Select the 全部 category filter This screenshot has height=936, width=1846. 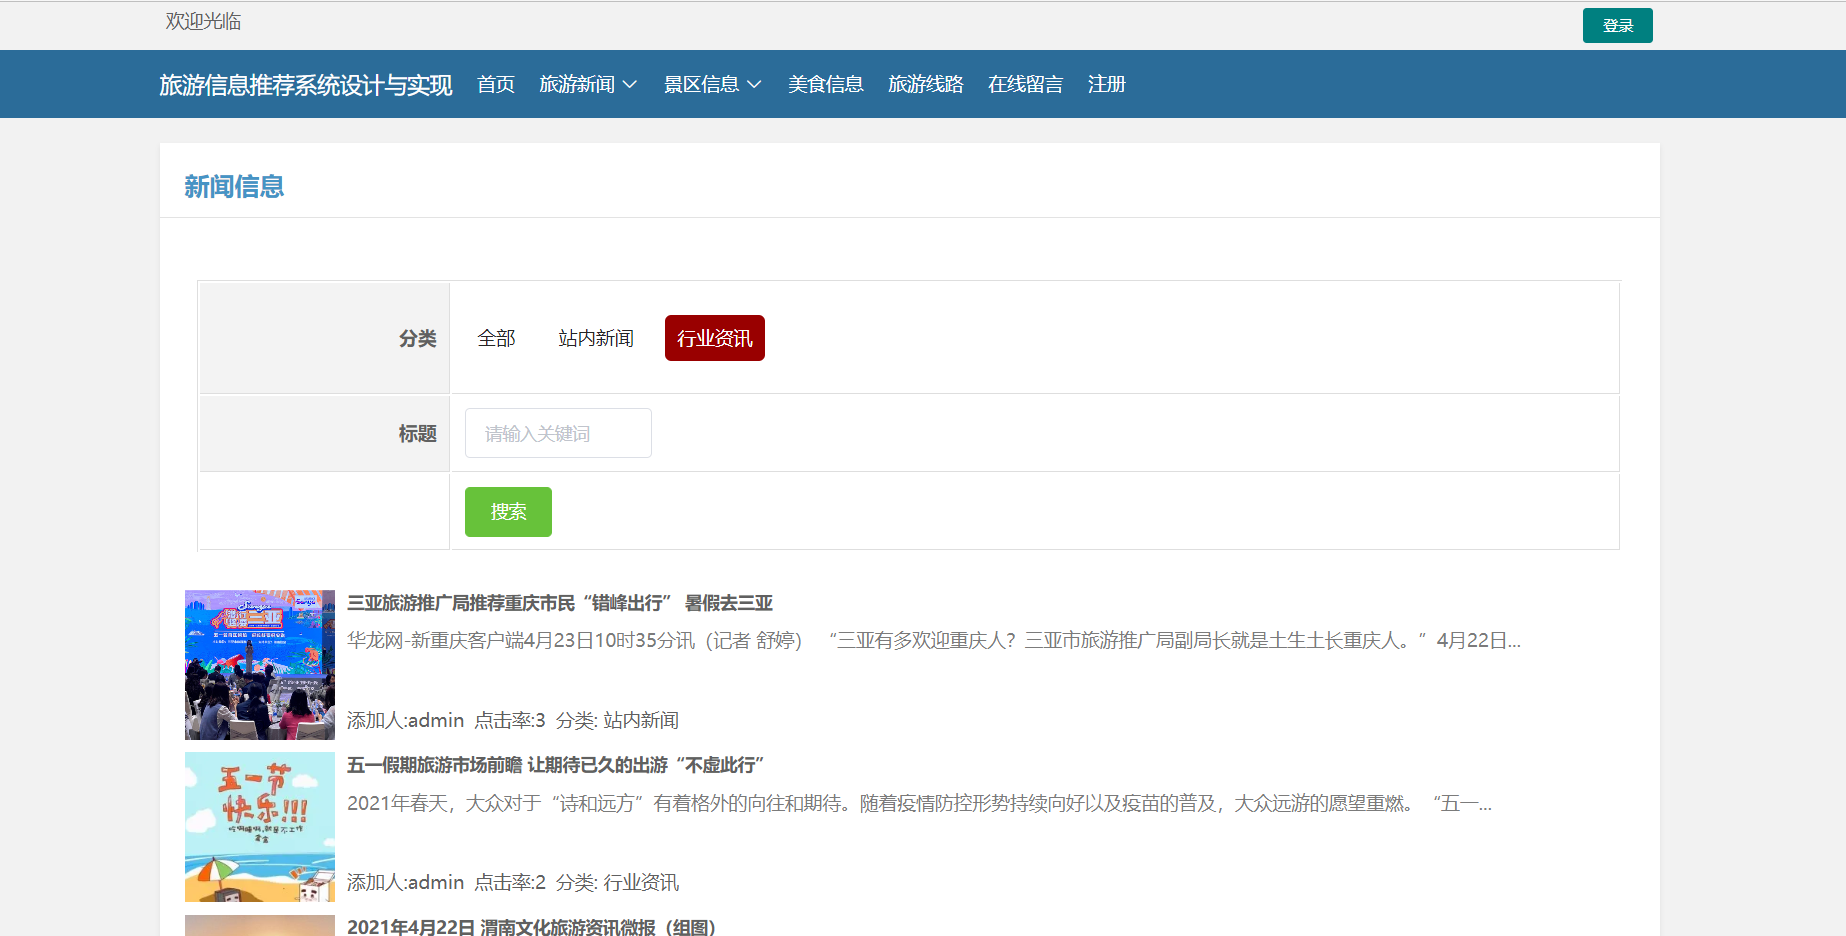coord(496,338)
